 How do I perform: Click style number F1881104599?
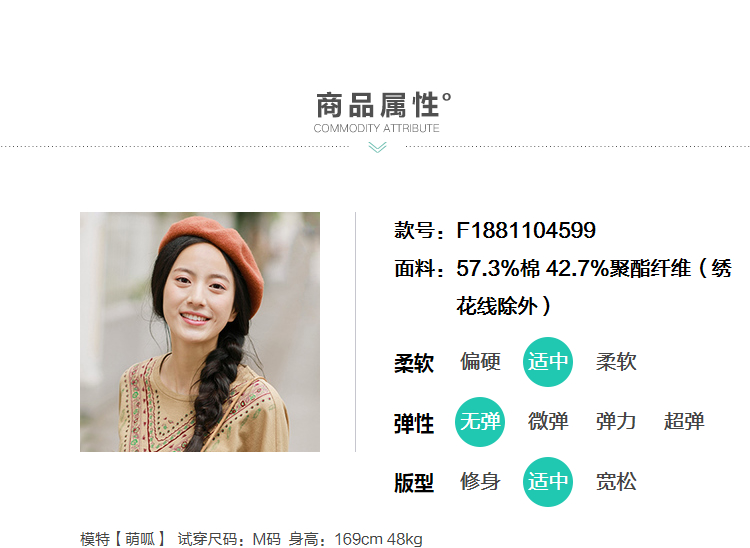526,230
